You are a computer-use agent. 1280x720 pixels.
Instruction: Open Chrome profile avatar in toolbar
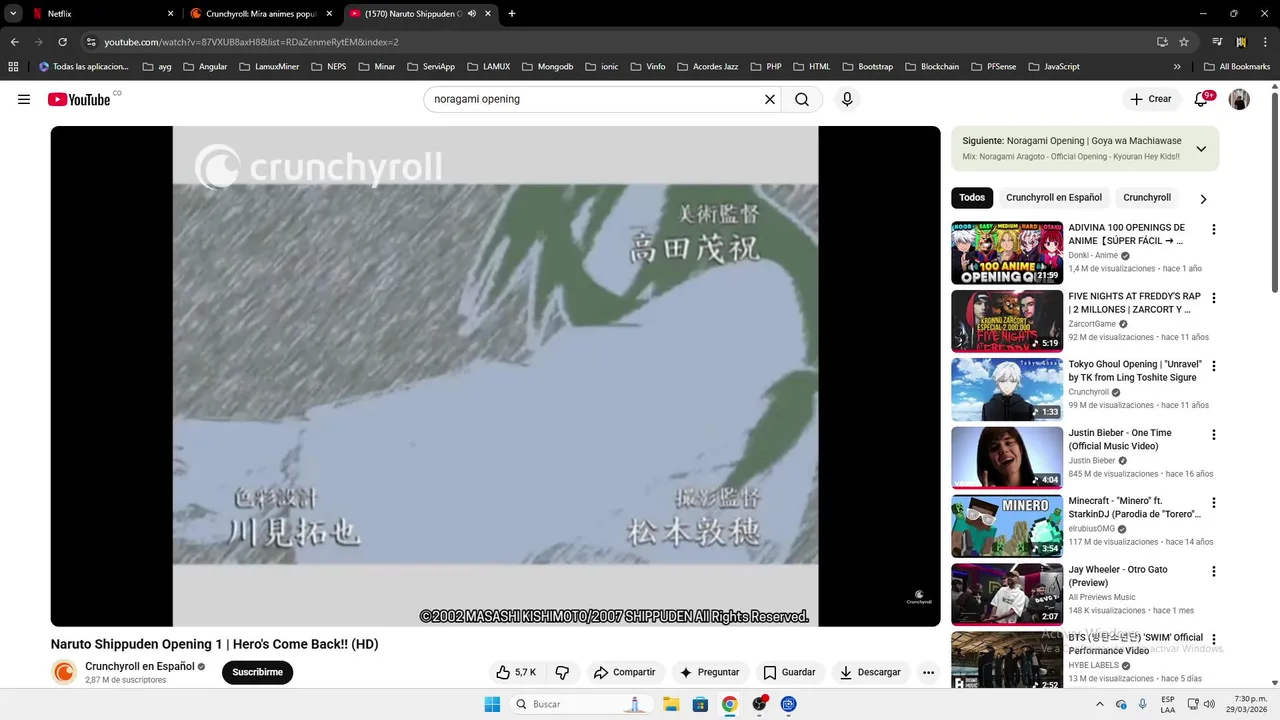1241,42
